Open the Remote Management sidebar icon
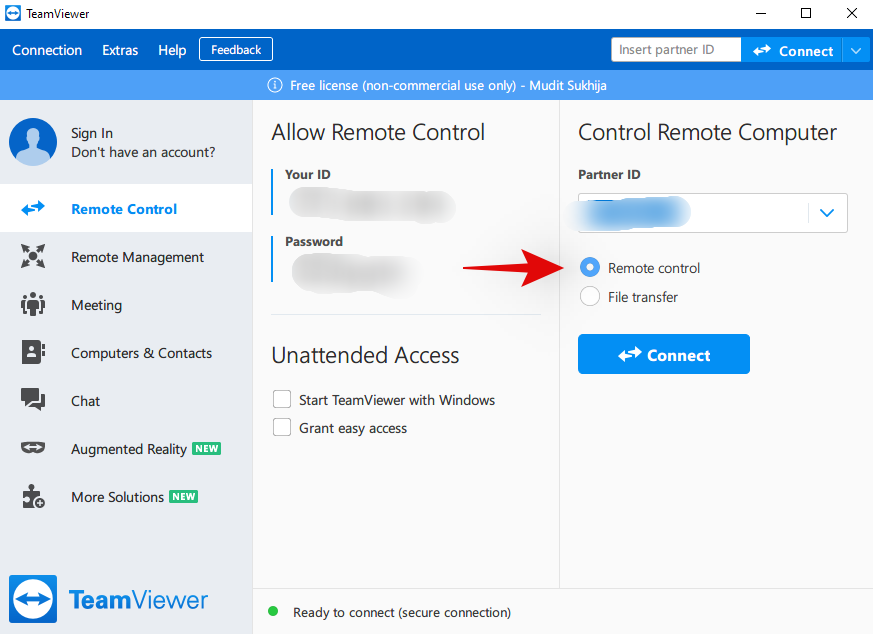873x634 pixels. [33, 257]
